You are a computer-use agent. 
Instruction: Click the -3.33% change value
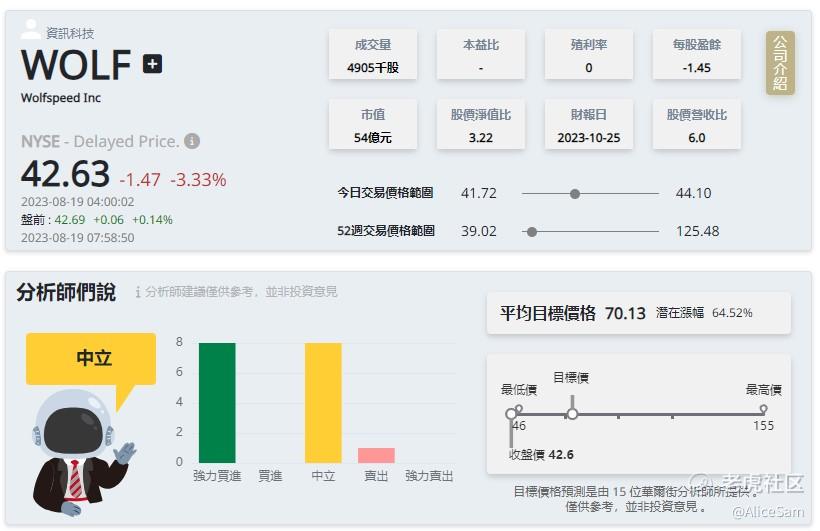pos(198,179)
